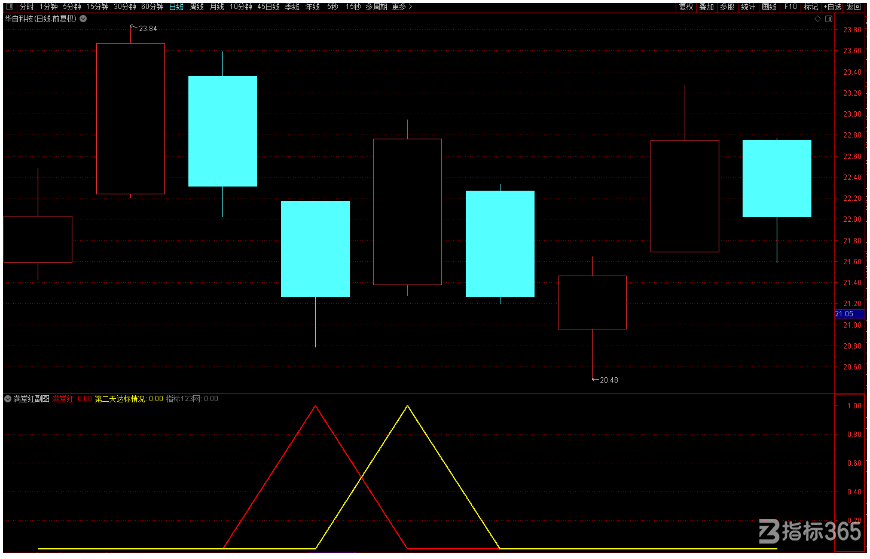Screen dimensions: 870x559
Task: Click the yellow indicator line peak
Action: 407,406
